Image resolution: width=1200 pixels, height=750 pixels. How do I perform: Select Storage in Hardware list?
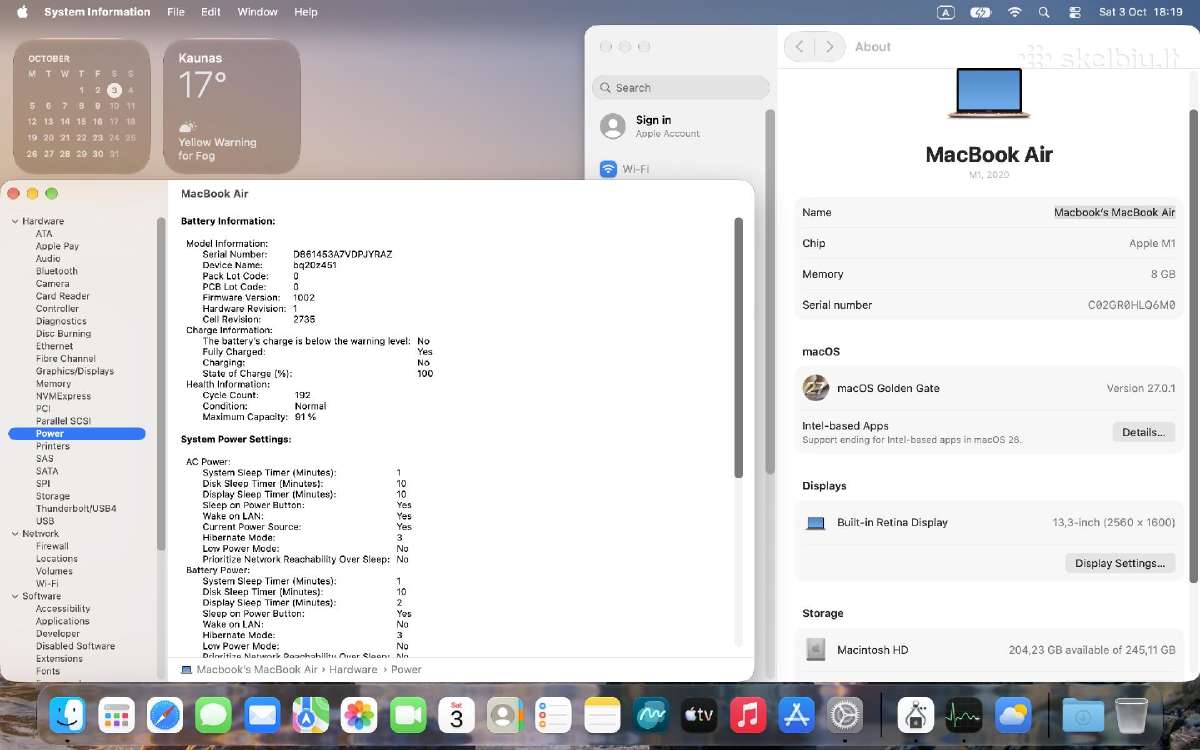pos(52,496)
